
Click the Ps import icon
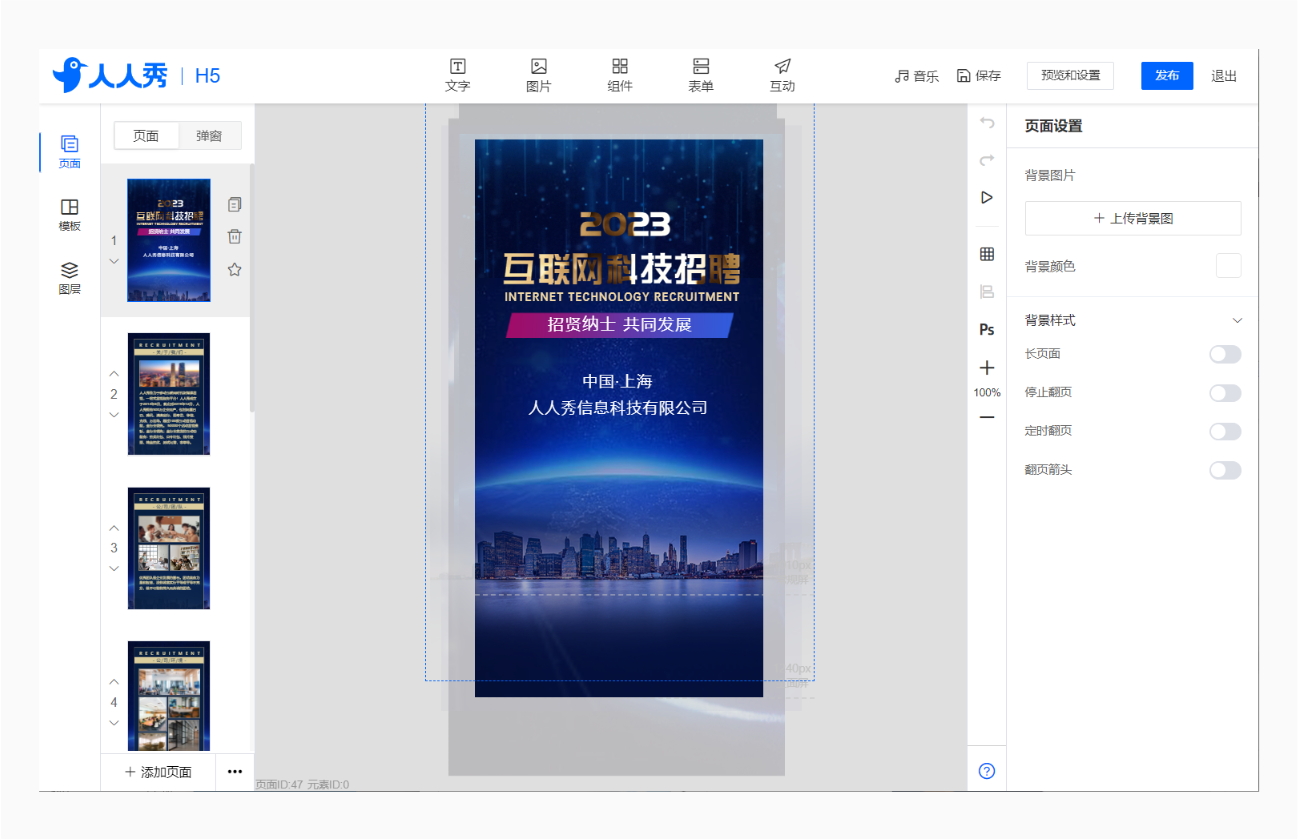tap(987, 329)
